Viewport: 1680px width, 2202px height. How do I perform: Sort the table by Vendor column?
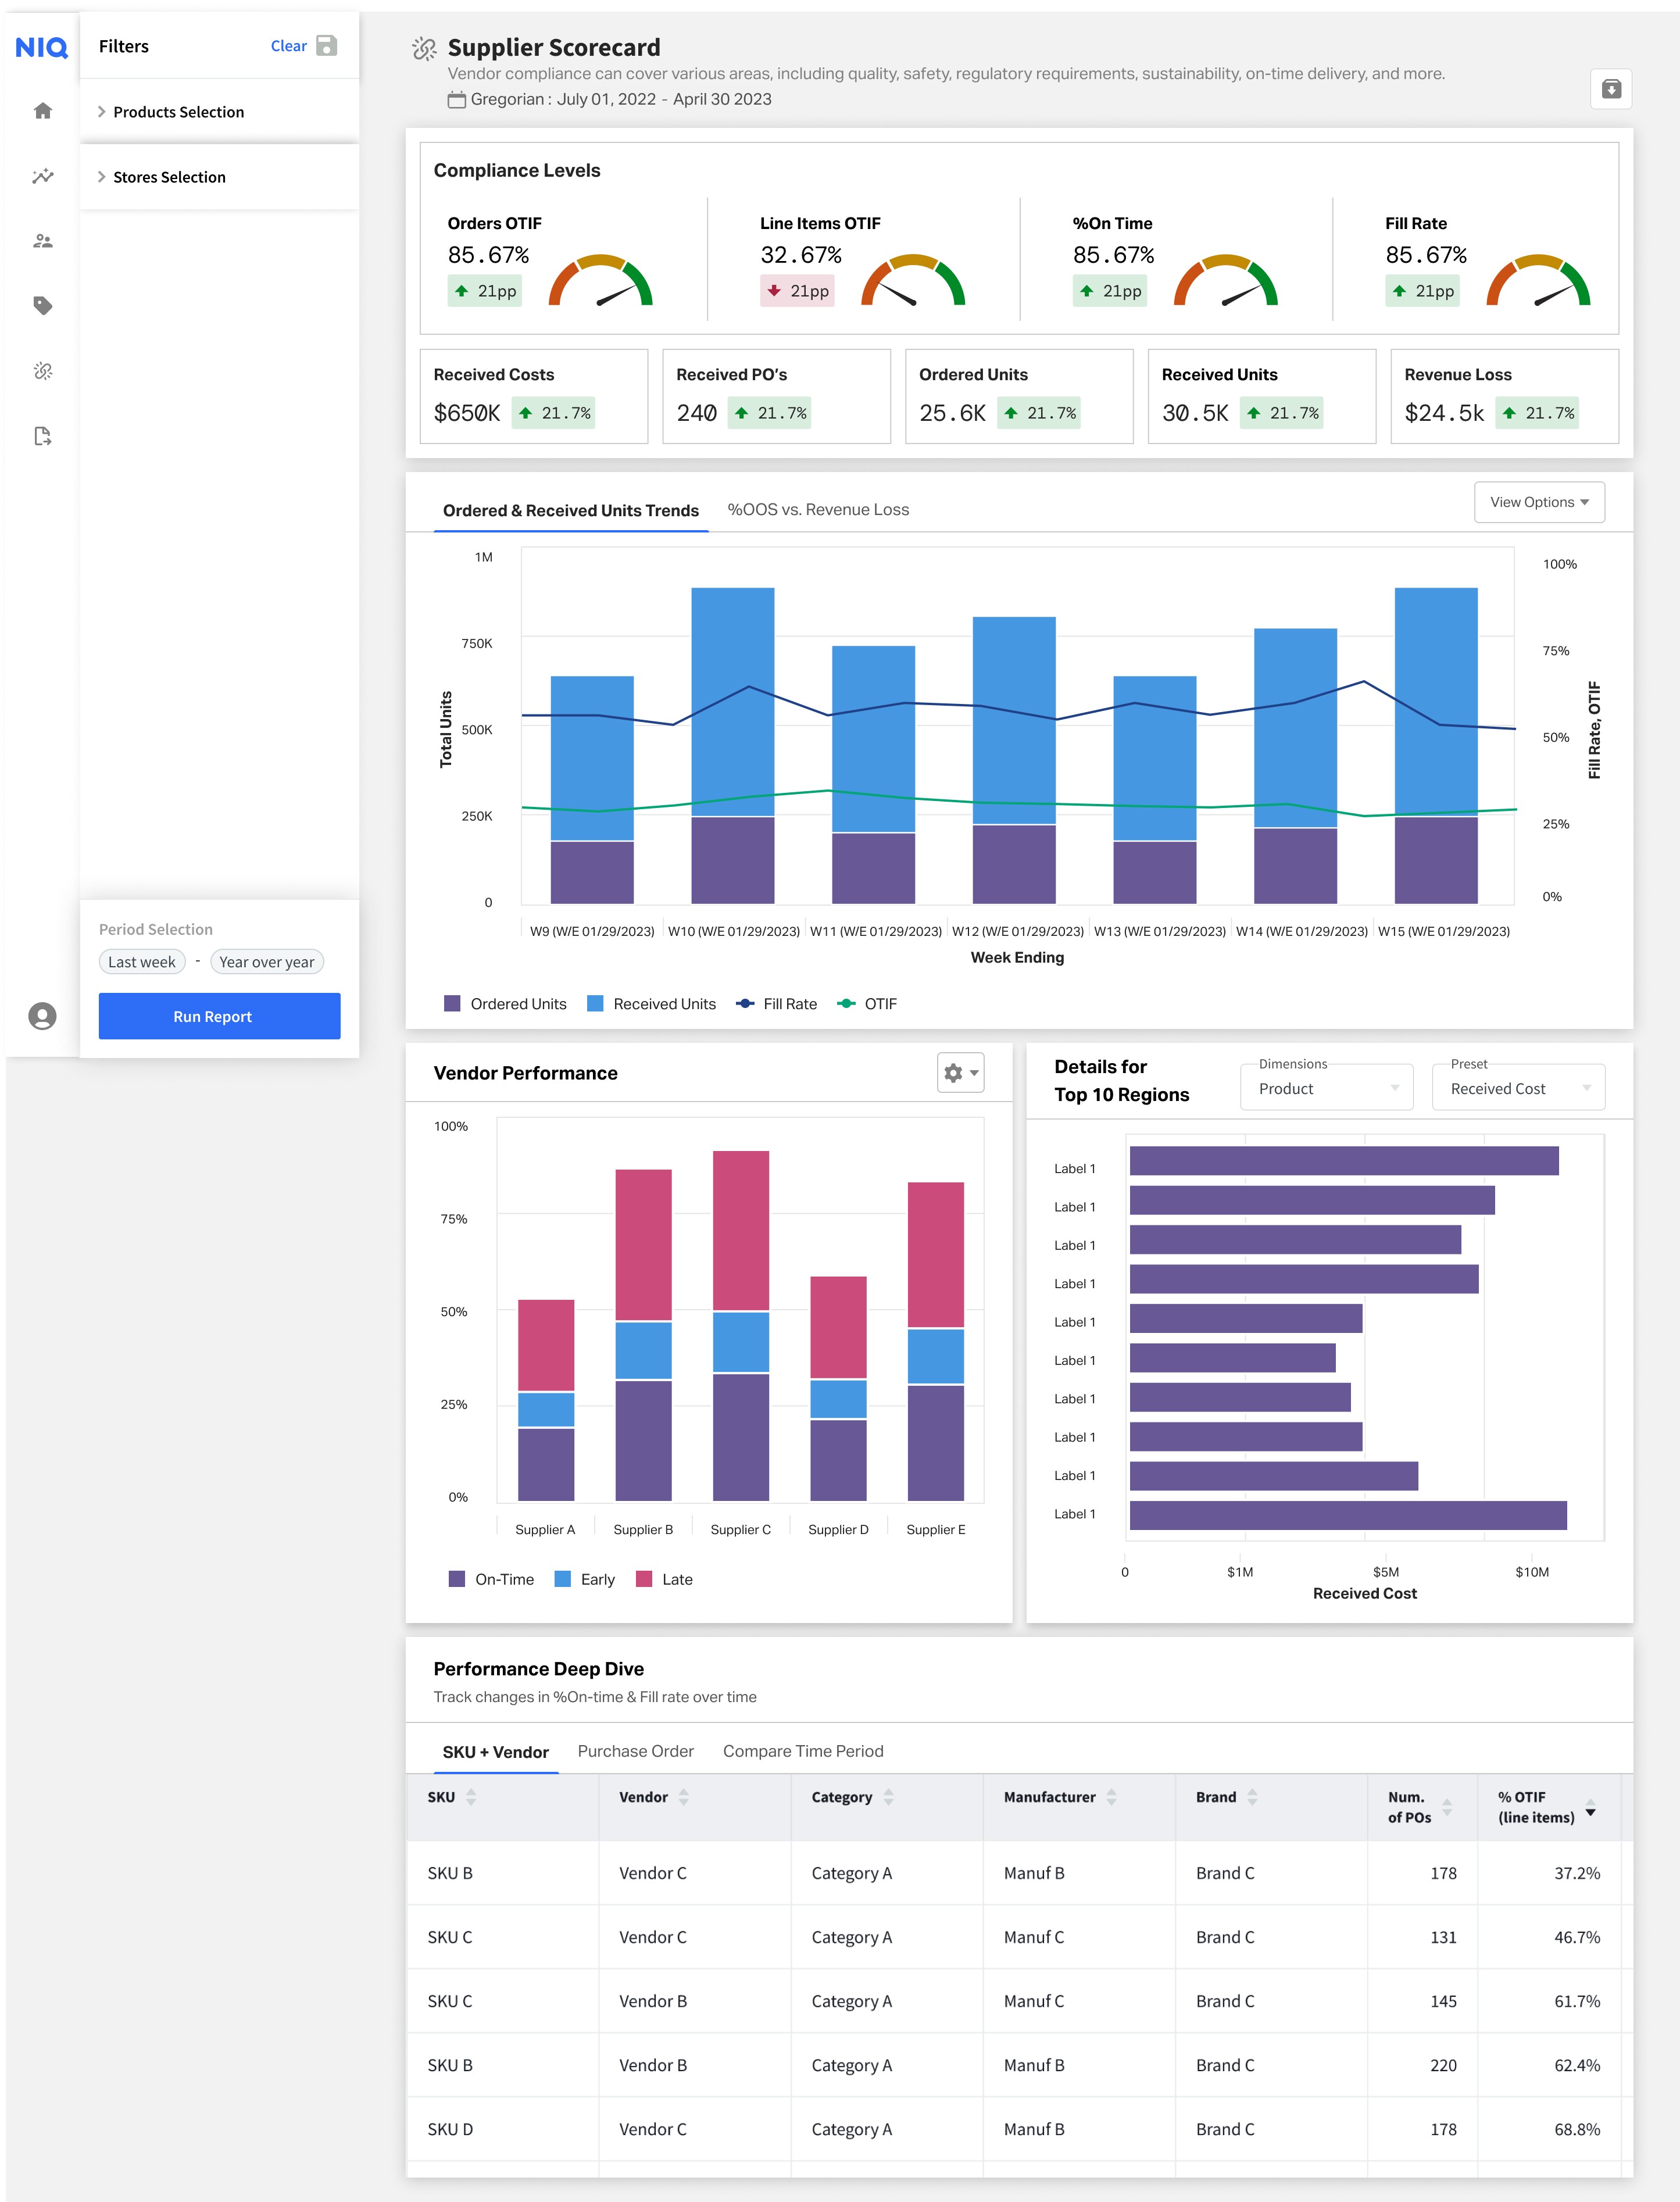pyautogui.click(x=683, y=1797)
